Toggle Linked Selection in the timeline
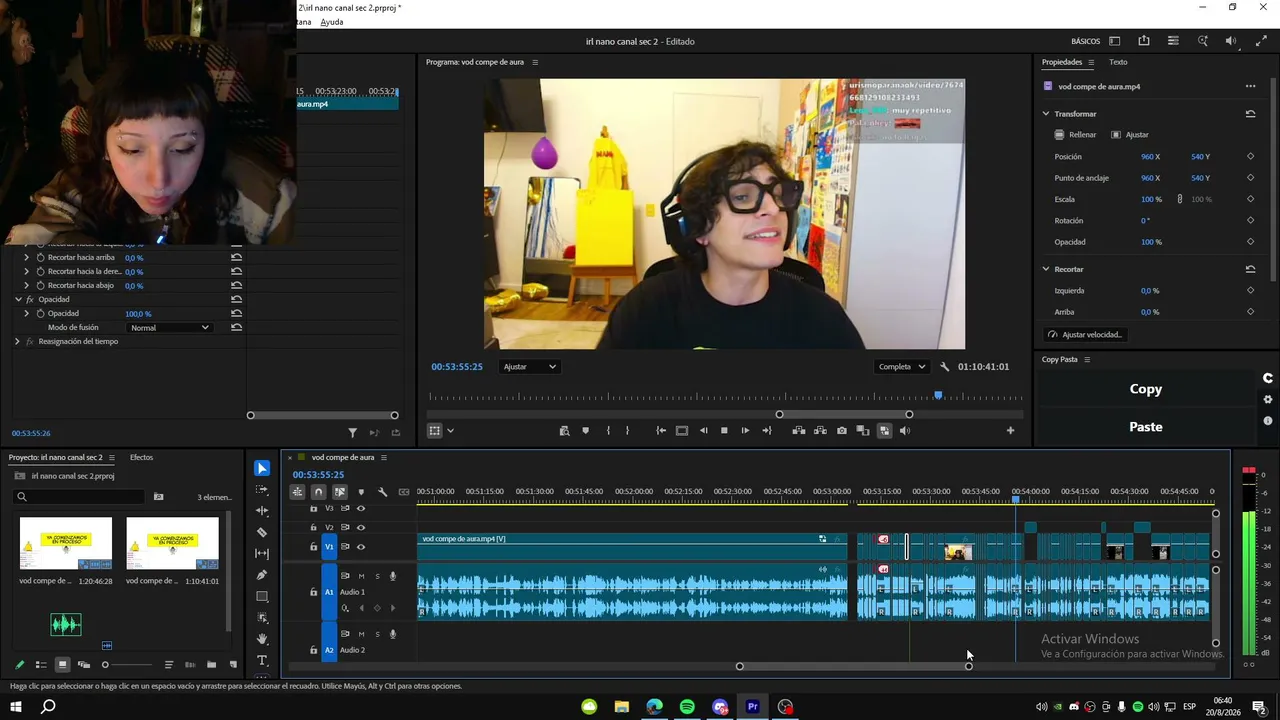The width and height of the screenshot is (1280, 720). pyautogui.click(x=340, y=492)
